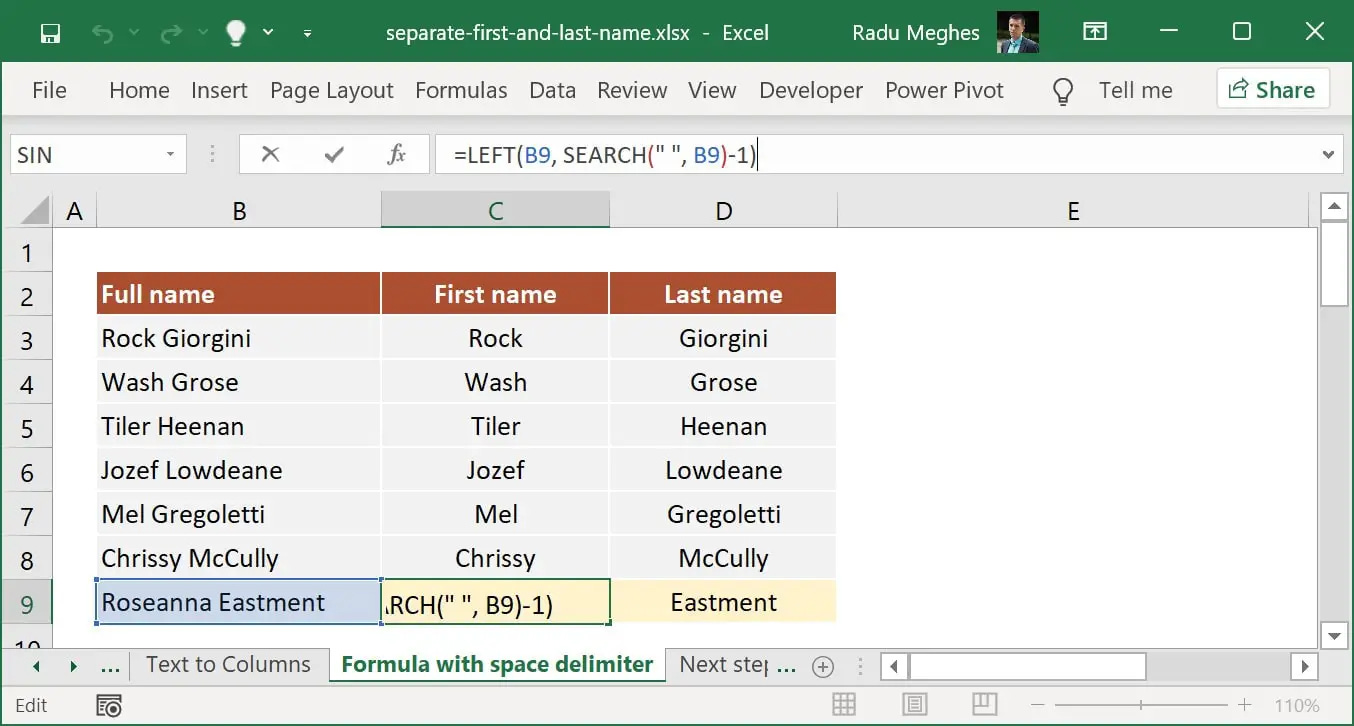Switch to the Formulas ribbon tab
1354x726 pixels.
(461, 90)
